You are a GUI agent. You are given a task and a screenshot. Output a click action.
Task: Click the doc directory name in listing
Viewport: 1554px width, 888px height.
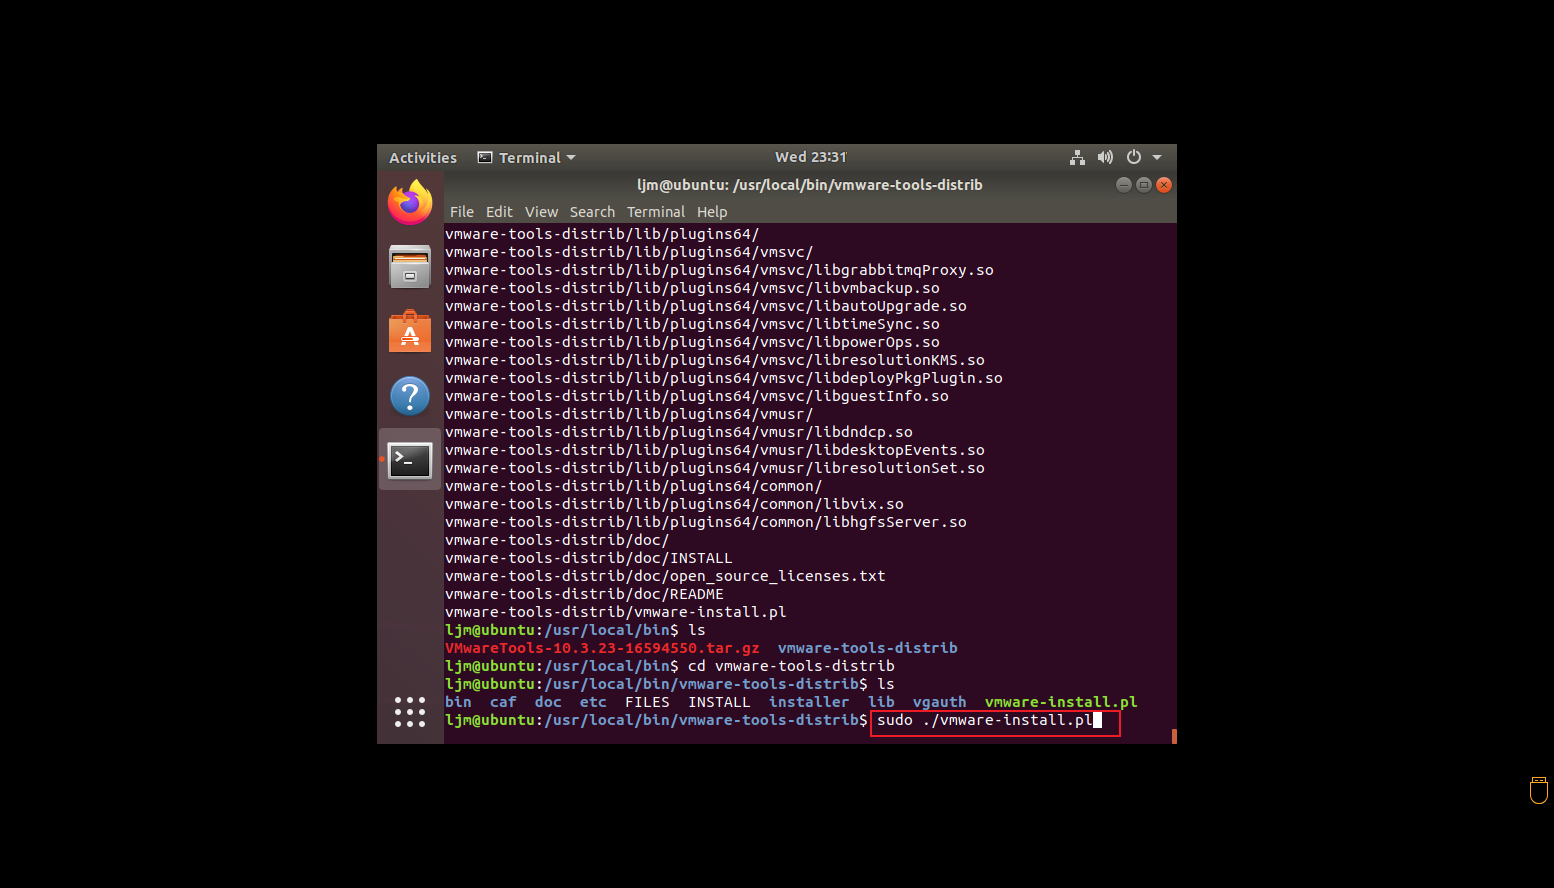(x=548, y=702)
